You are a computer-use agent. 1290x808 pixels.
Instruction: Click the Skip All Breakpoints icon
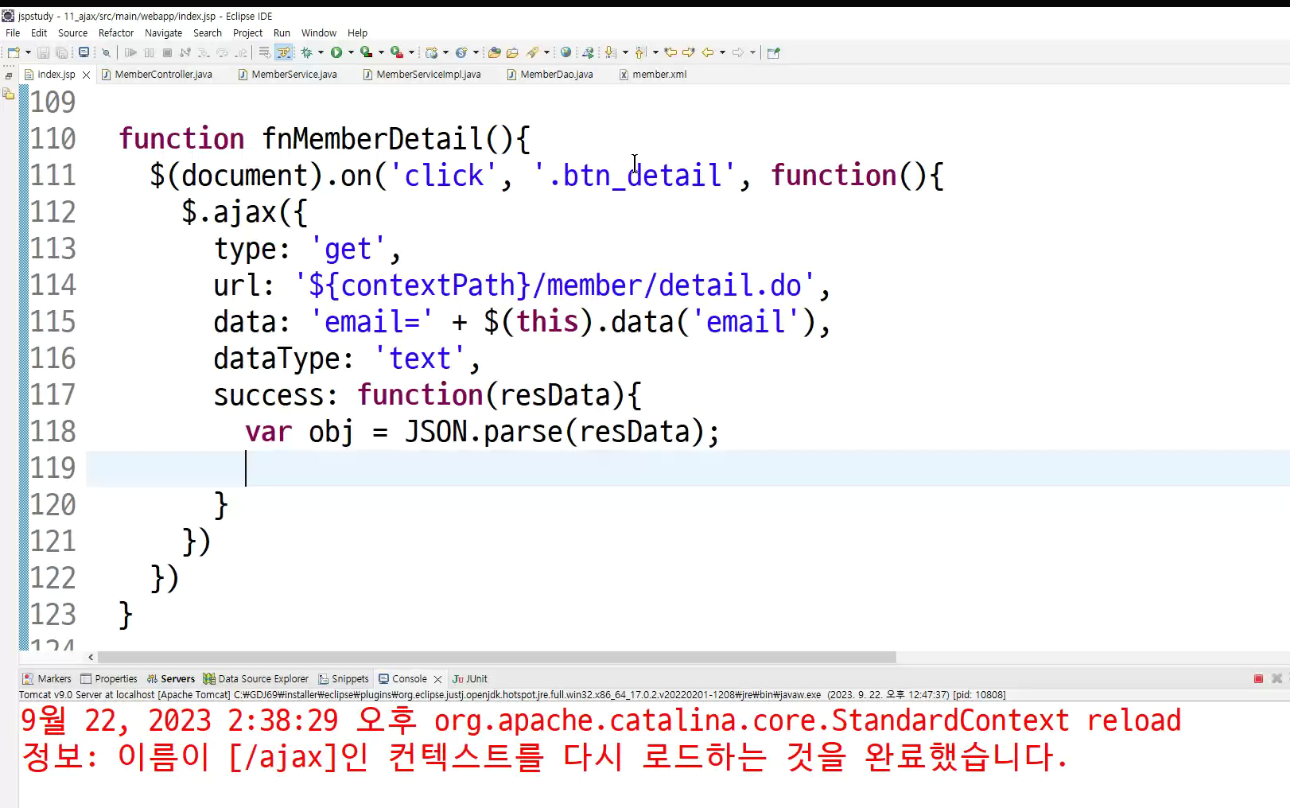(x=106, y=52)
